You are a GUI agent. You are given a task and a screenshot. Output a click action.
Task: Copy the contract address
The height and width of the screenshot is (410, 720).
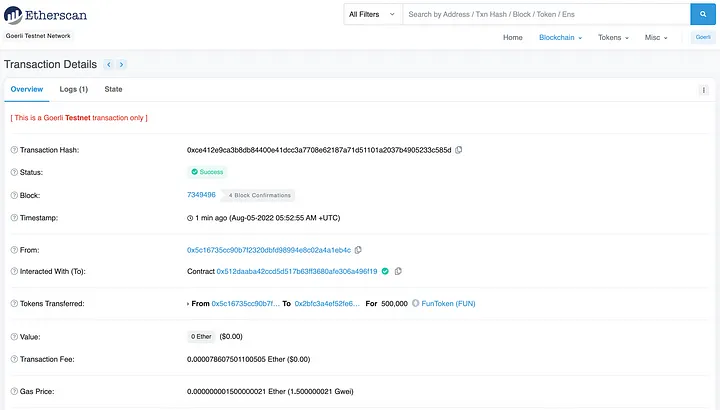pyautogui.click(x=398, y=271)
